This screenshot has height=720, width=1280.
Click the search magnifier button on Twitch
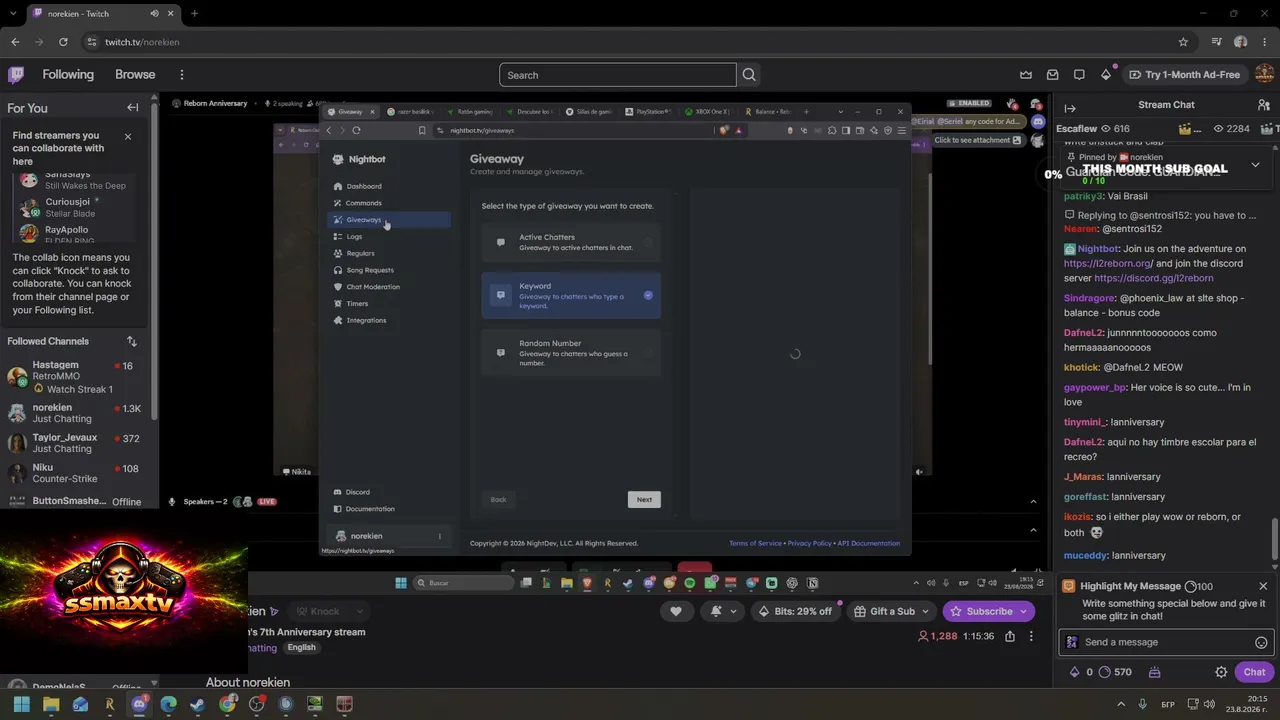tap(749, 75)
